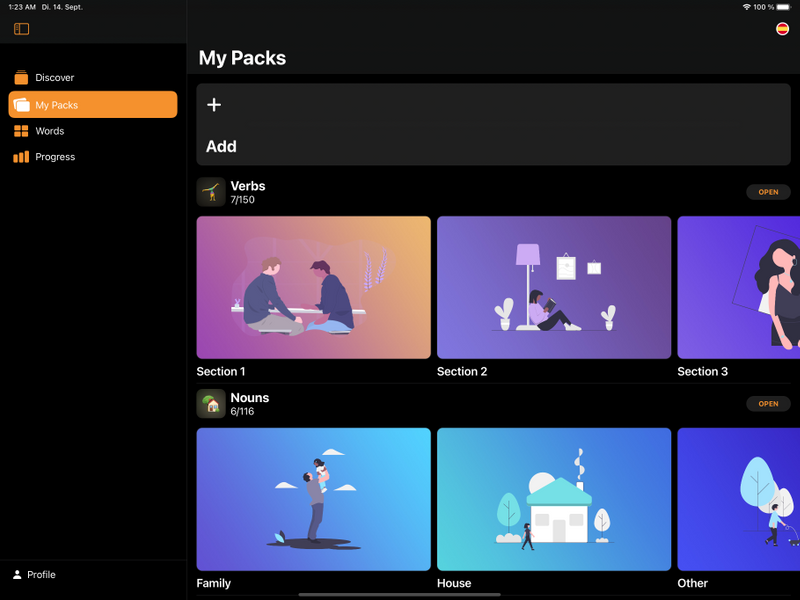Open the Section 1 thumbnail
The height and width of the screenshot is (600, 800).
[314, 287]
